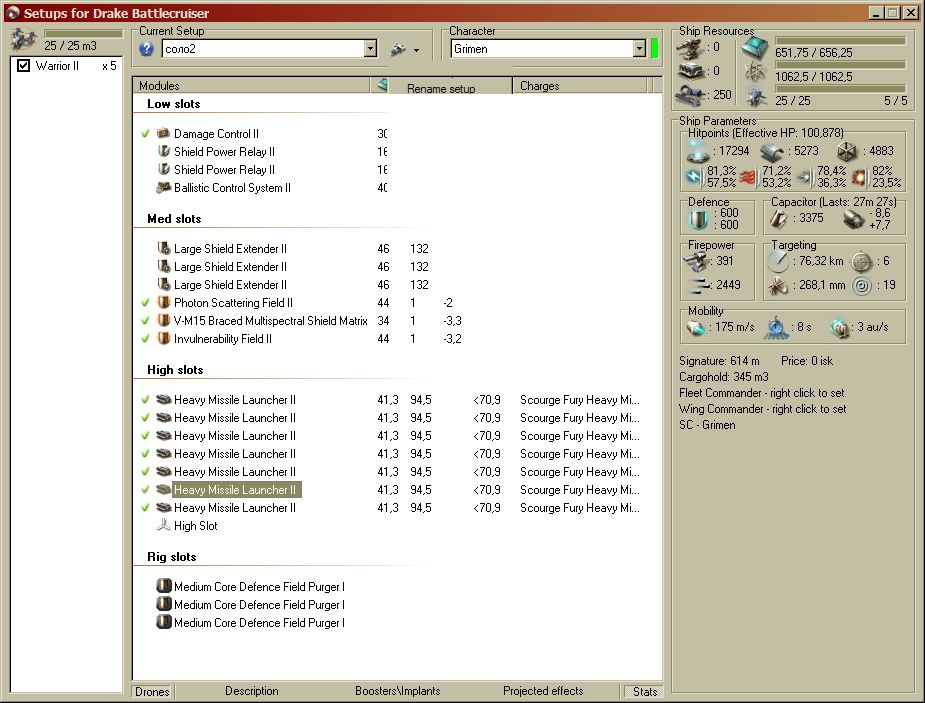Click the Charges column header
This screenshot has height=703, width=925.
pos(580,86)
